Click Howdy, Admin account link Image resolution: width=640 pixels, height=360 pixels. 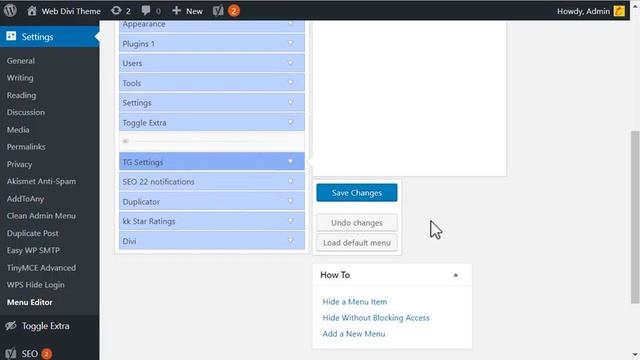583,11
